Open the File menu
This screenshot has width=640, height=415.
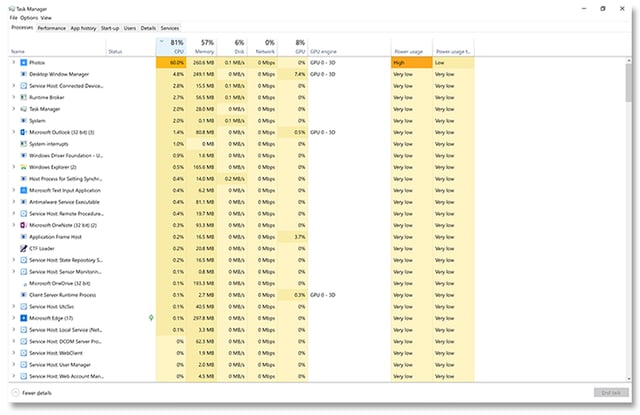click(13, 18)
